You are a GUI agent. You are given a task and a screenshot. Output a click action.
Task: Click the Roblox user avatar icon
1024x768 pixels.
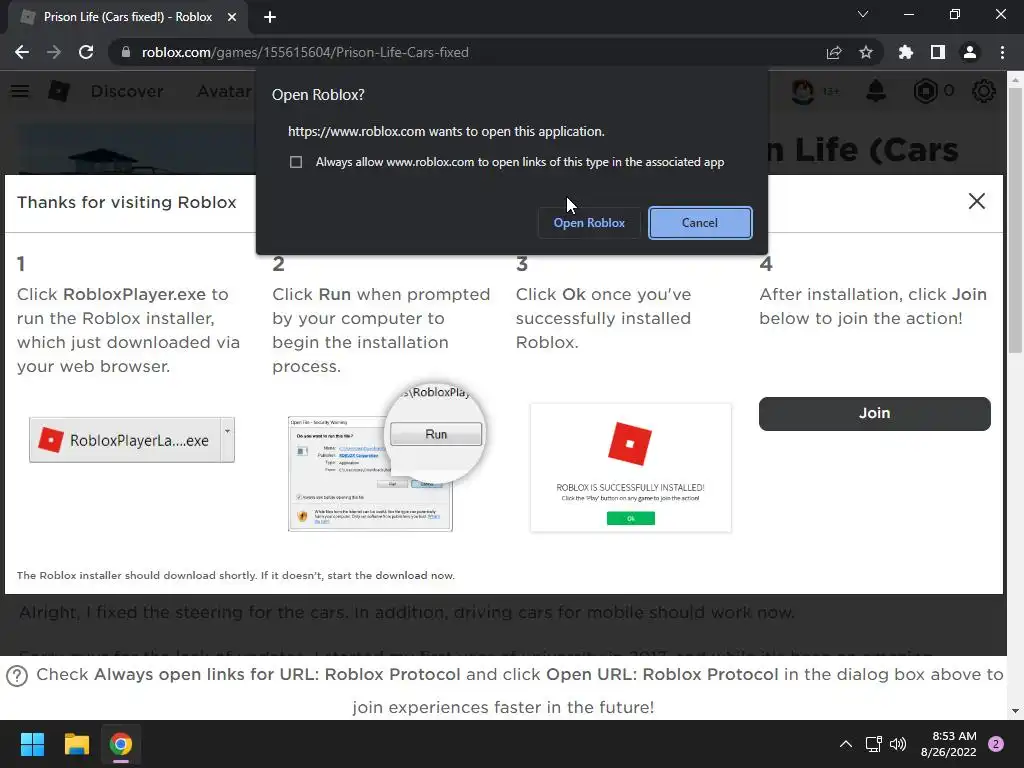[803, 91]
